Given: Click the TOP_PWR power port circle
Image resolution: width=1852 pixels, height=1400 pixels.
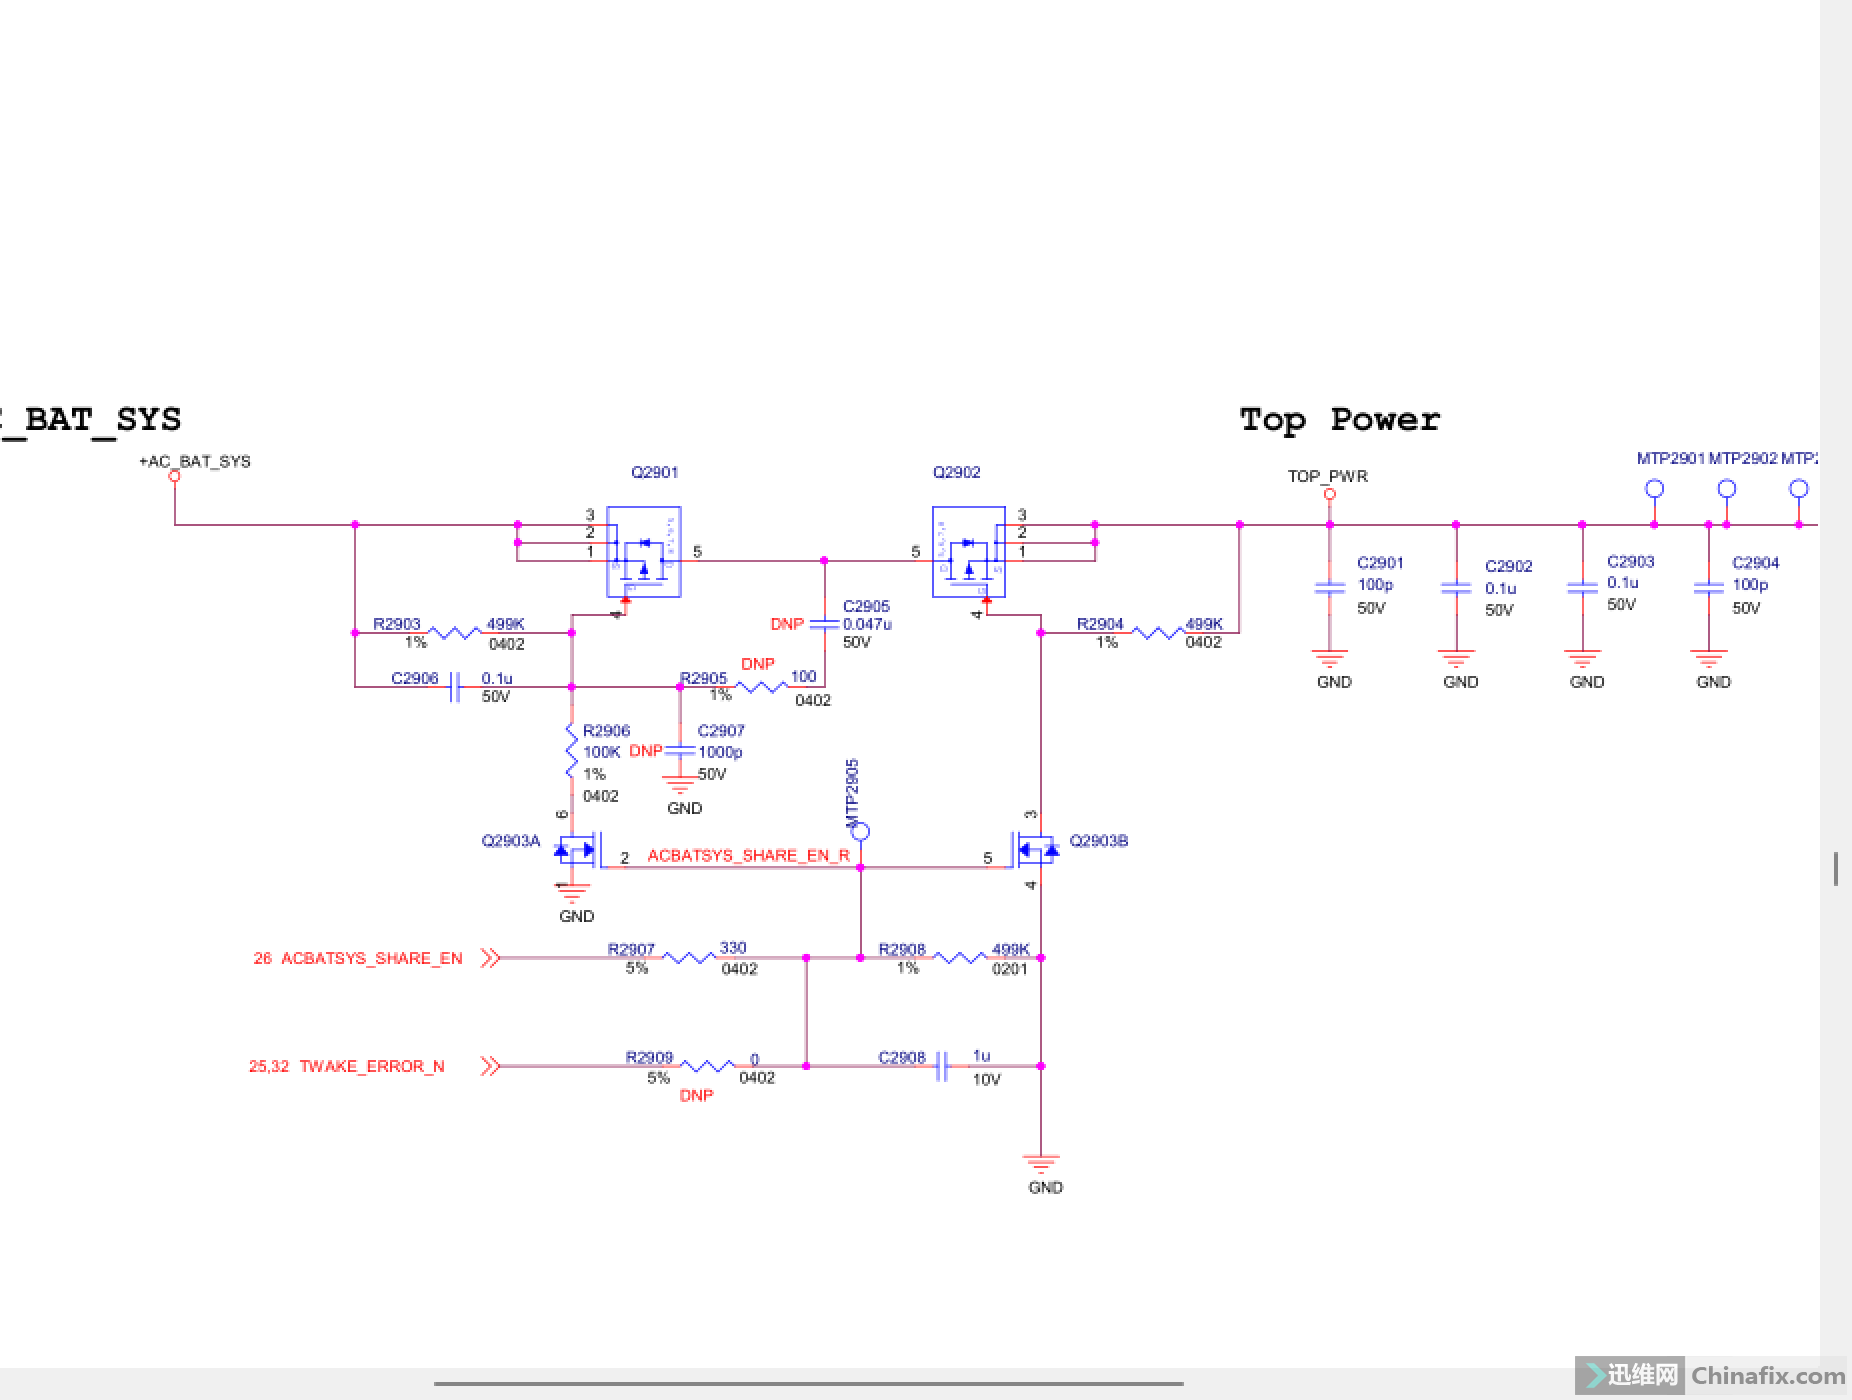Looking at the screenshot, I should coord(1330,494).
